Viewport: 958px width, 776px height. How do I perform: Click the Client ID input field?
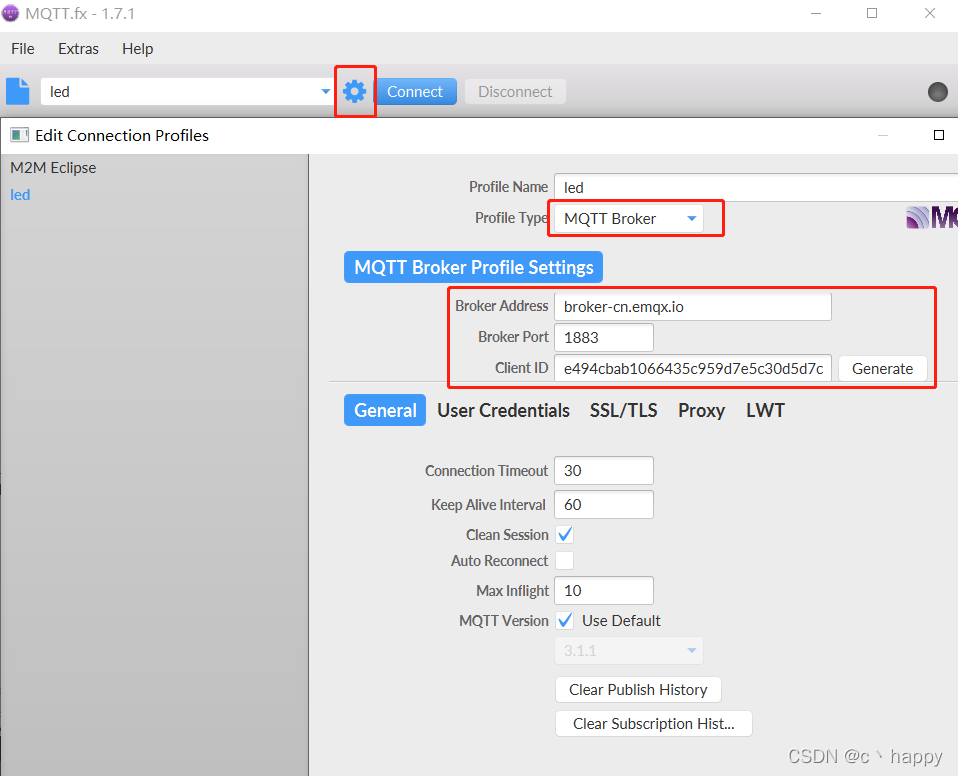[x=693, y=368]
